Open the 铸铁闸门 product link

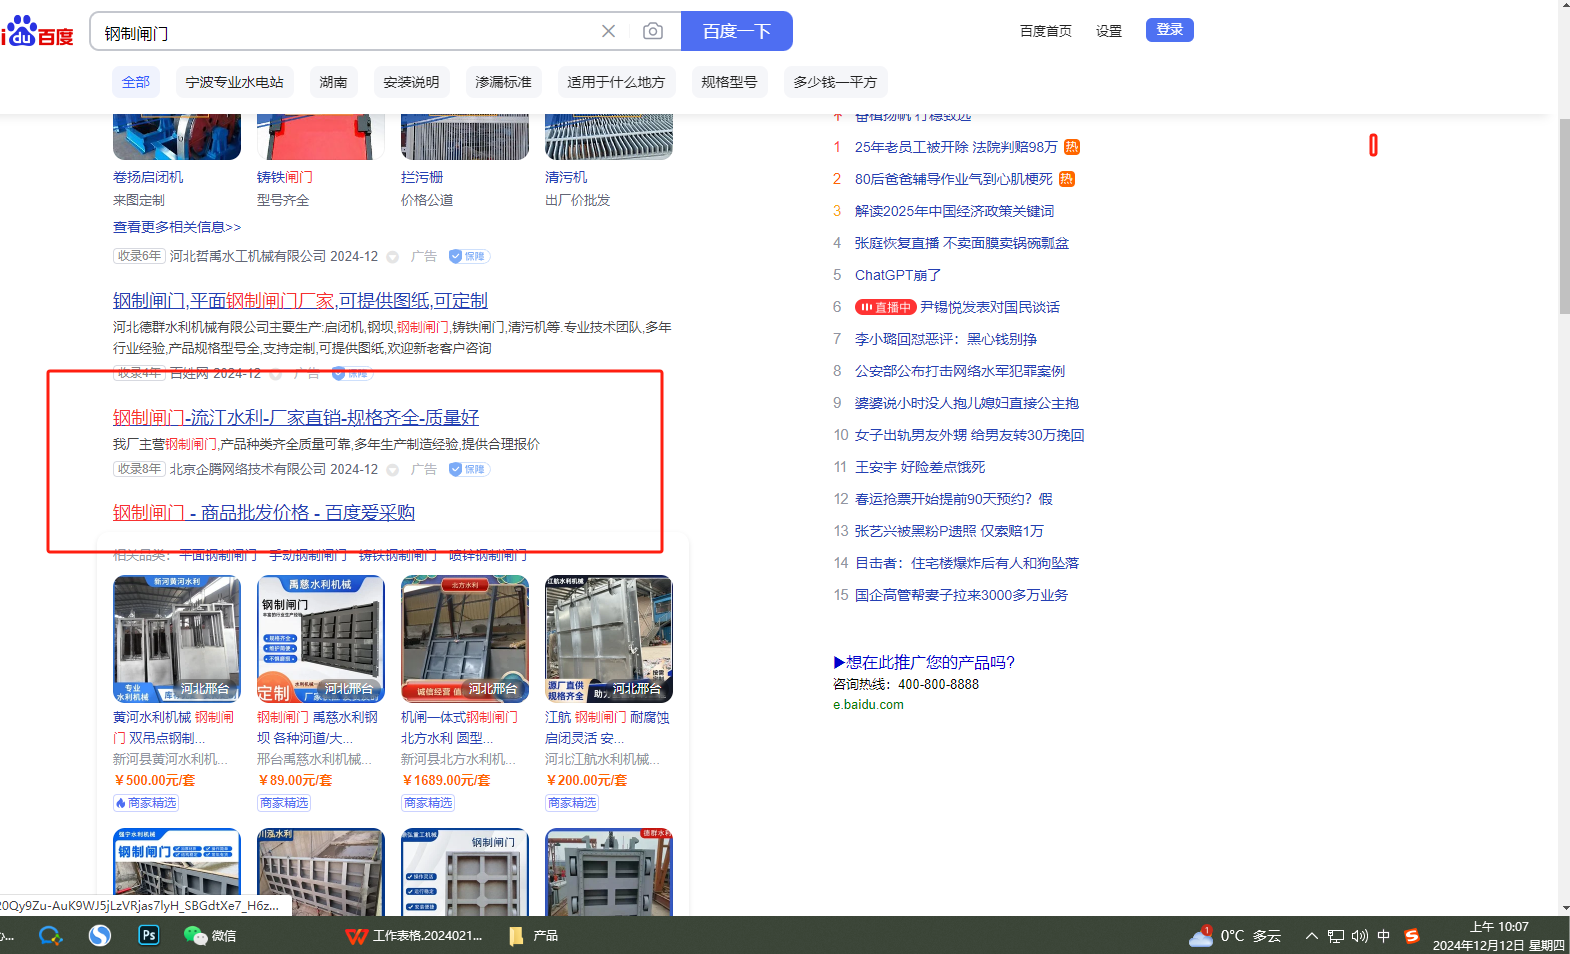[285, 177]
